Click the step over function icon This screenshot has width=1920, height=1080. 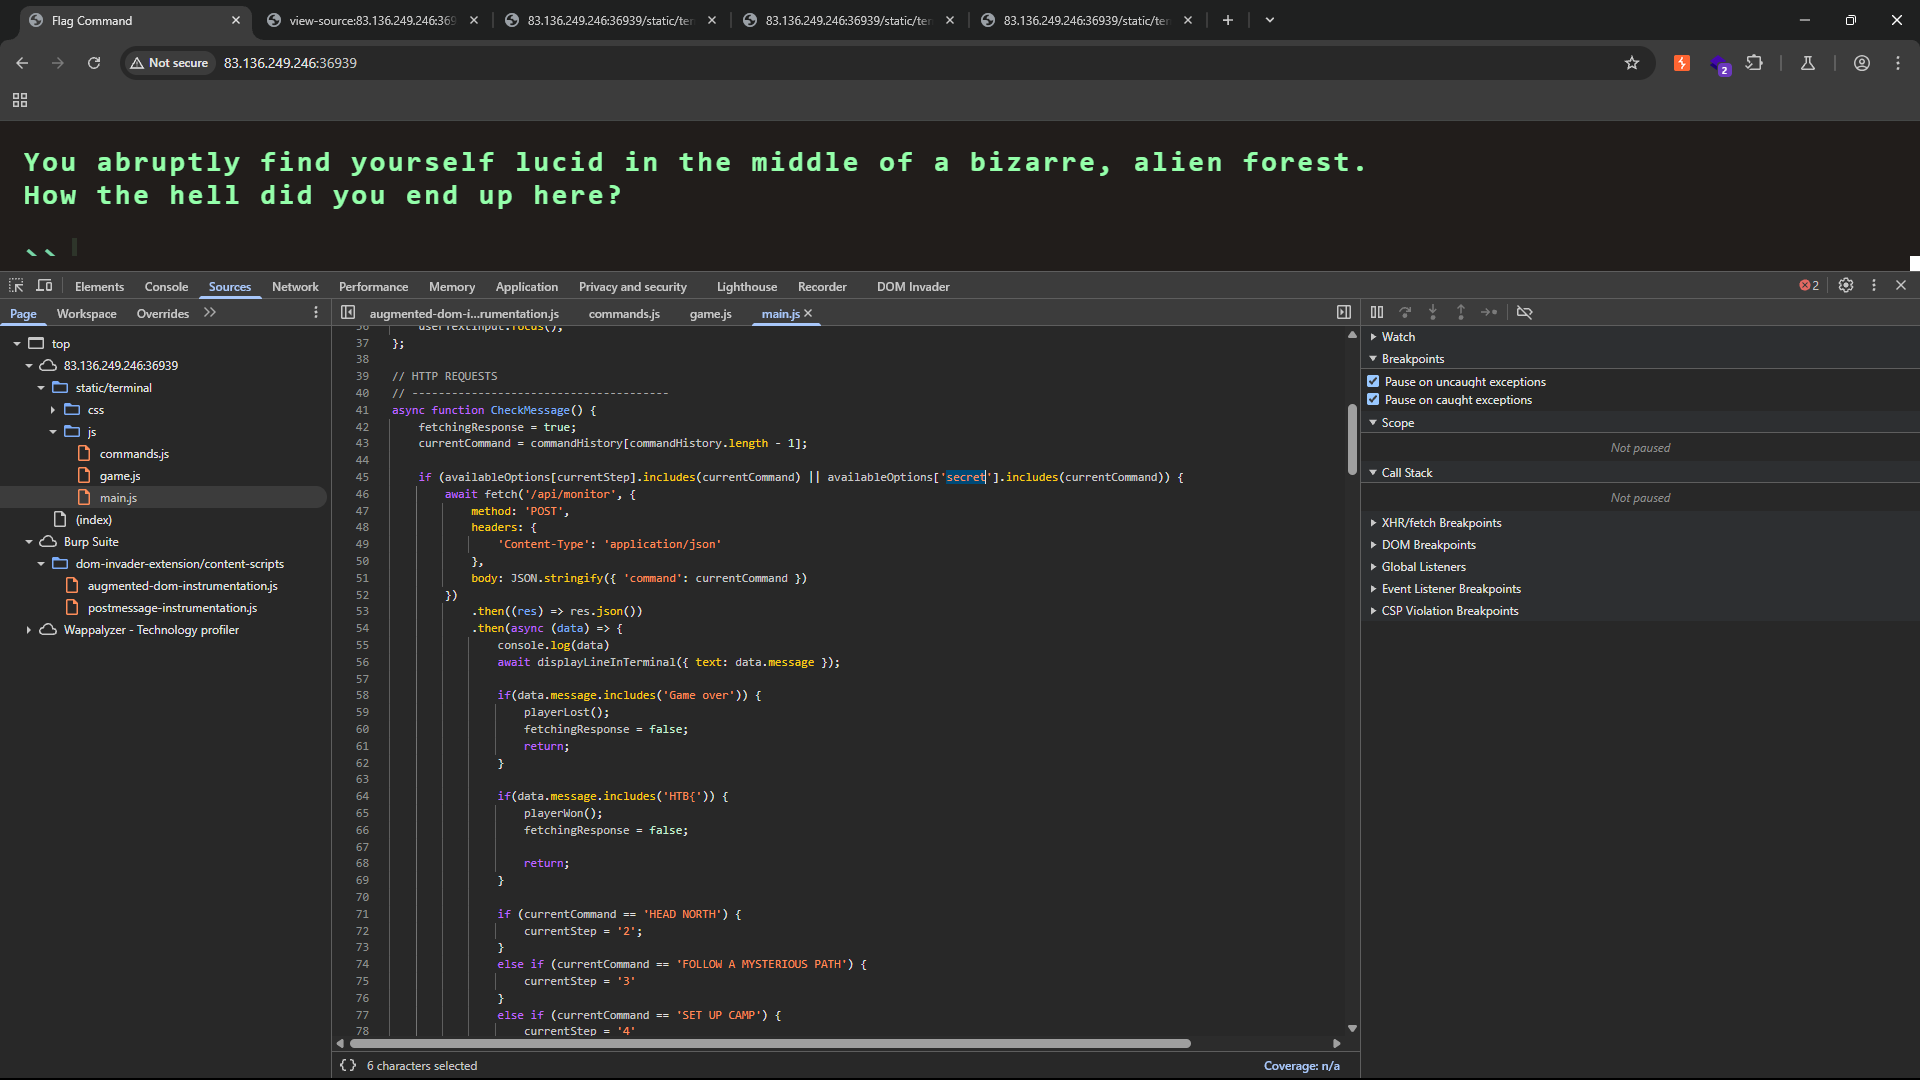pos(1405,313)
